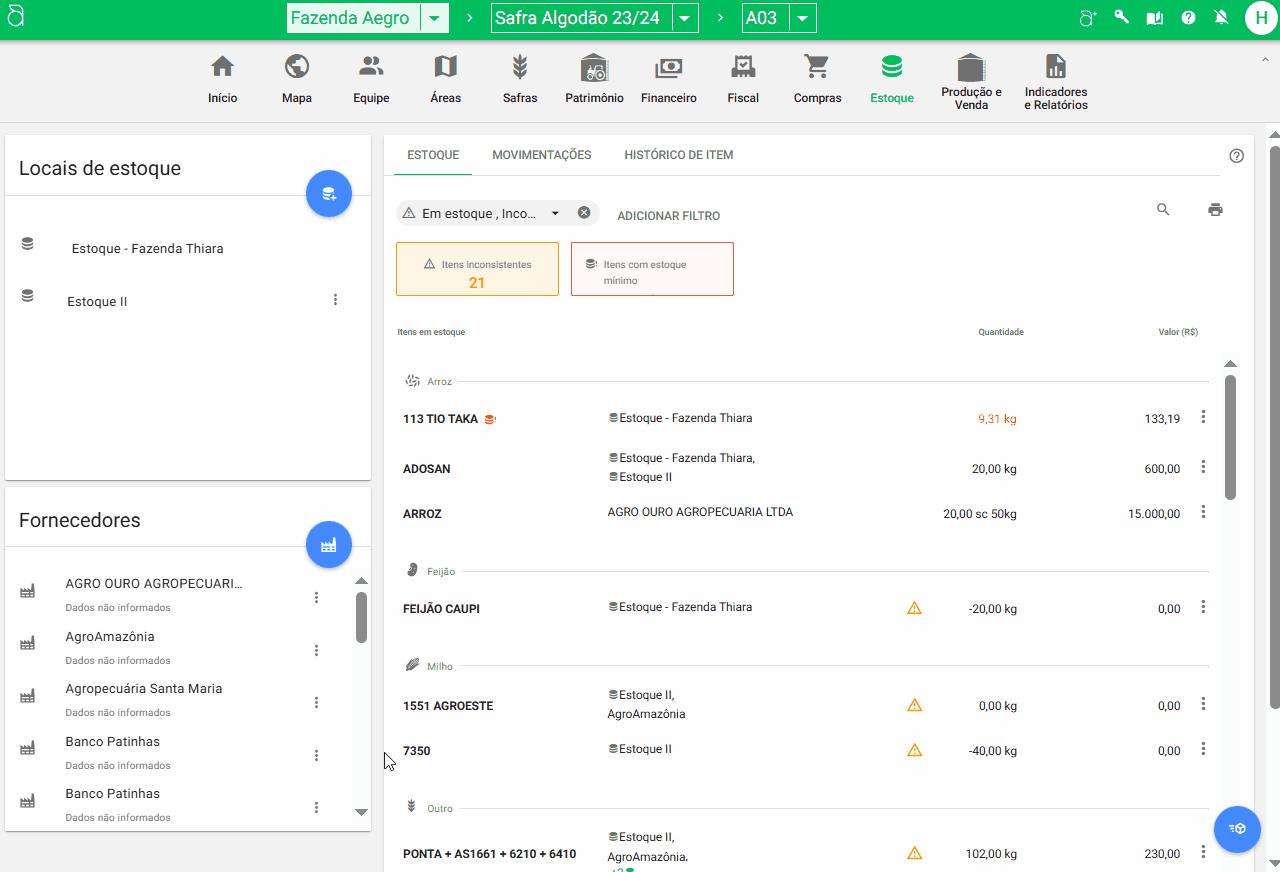This screenshot has width=1280, height=872.
Task: Open the Estoque module icon
Action: point(891,68)
